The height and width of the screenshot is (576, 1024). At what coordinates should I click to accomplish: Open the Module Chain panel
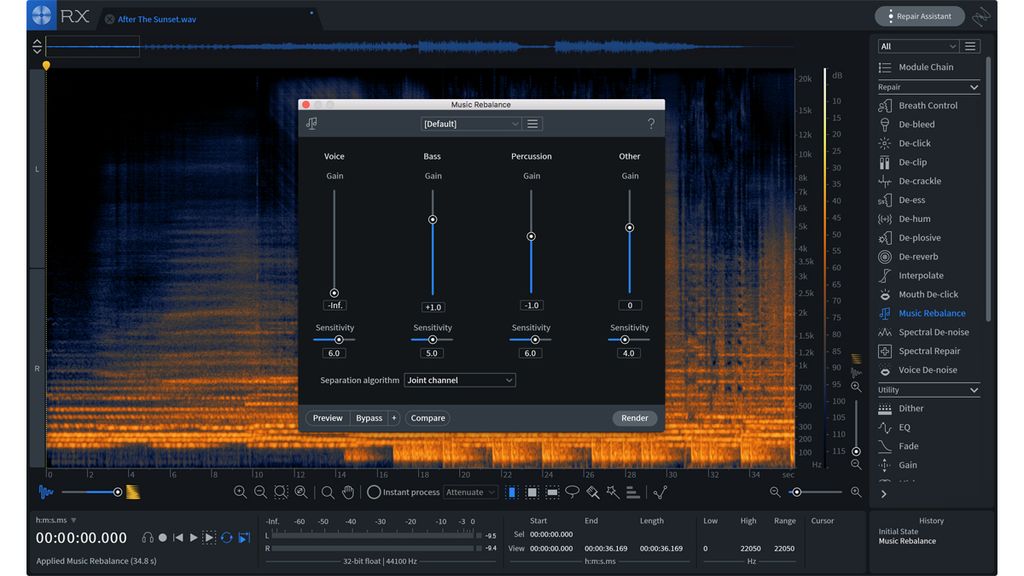tap(925, 67)
